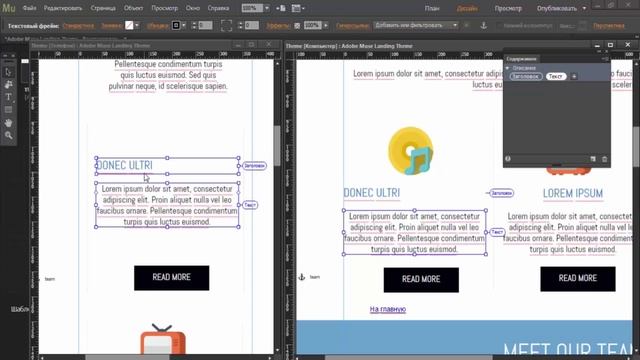Viewport: 640px width, 360px height.
Task: Click the stroke color swatch
Action: 176,25
